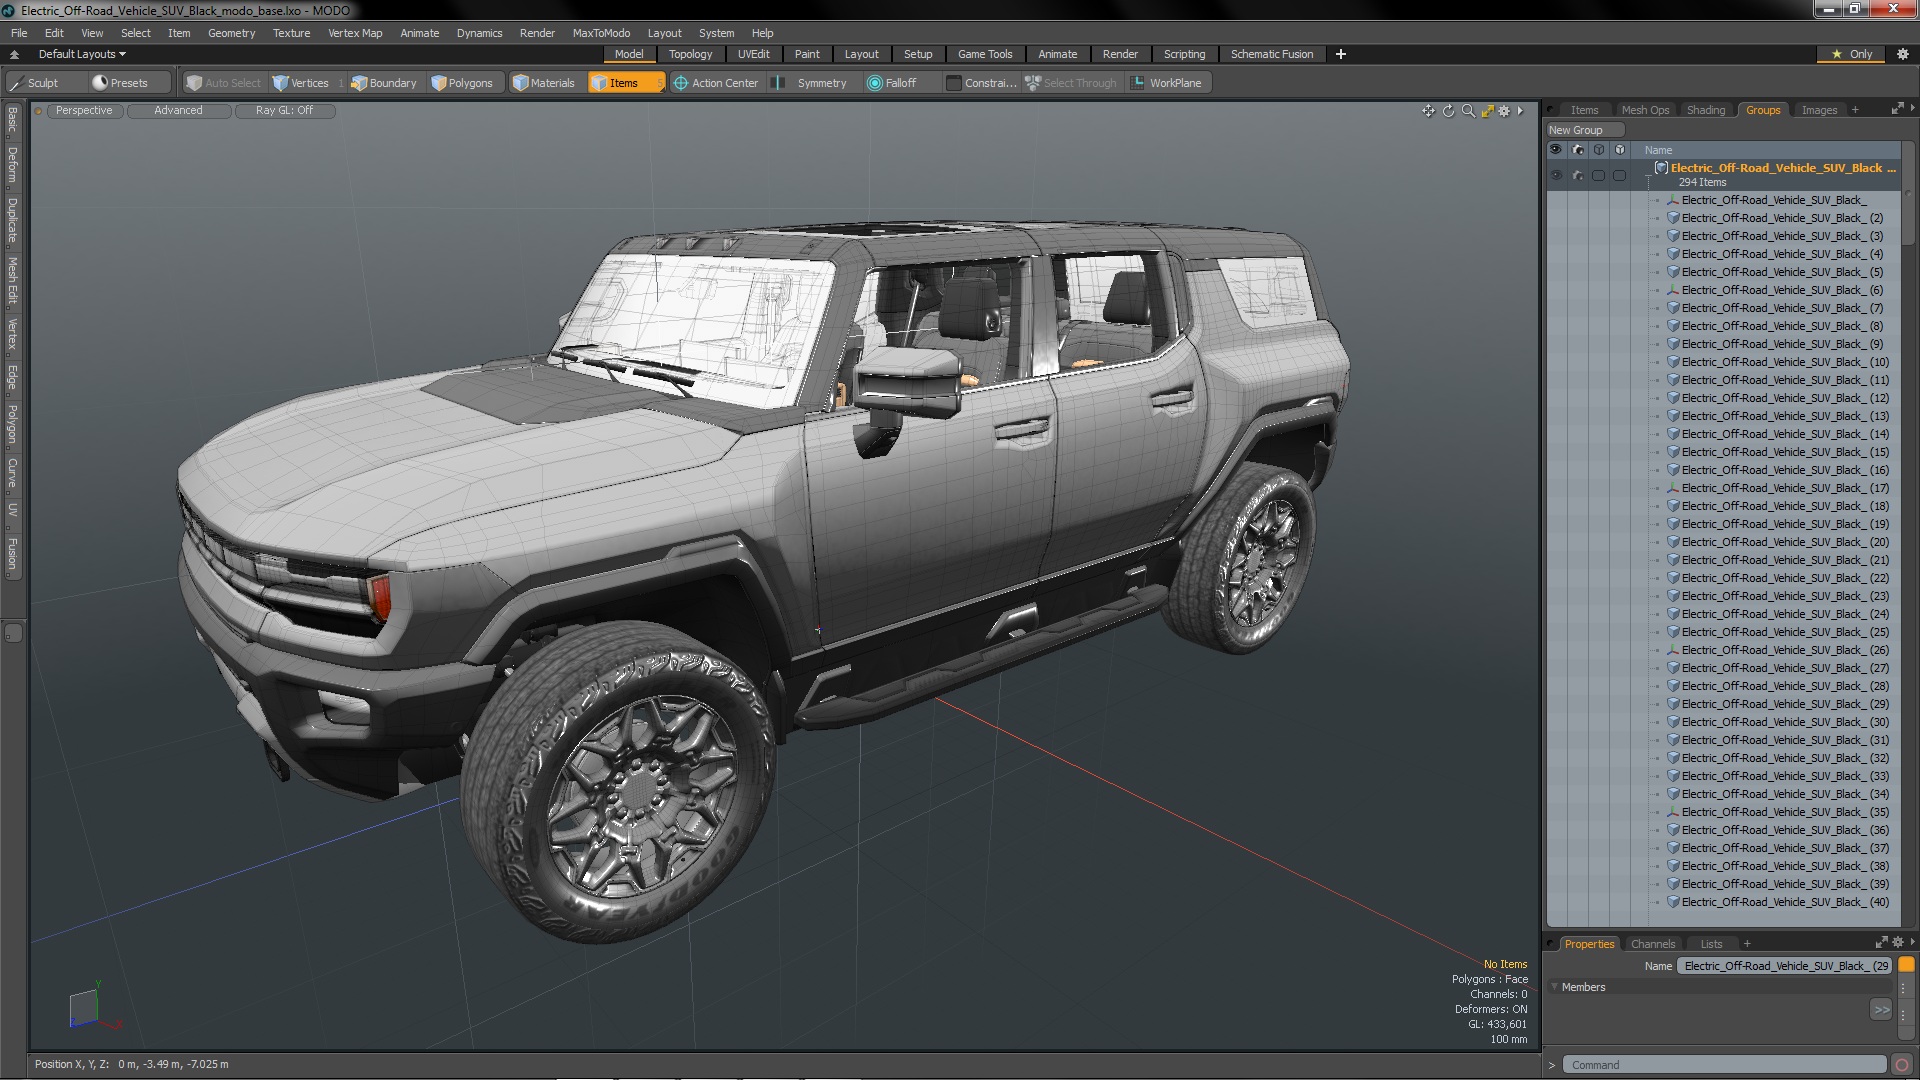Screen dimensions: 1920x1080
Task: Click the Name field in Properties
Action: pos(1786,966)
